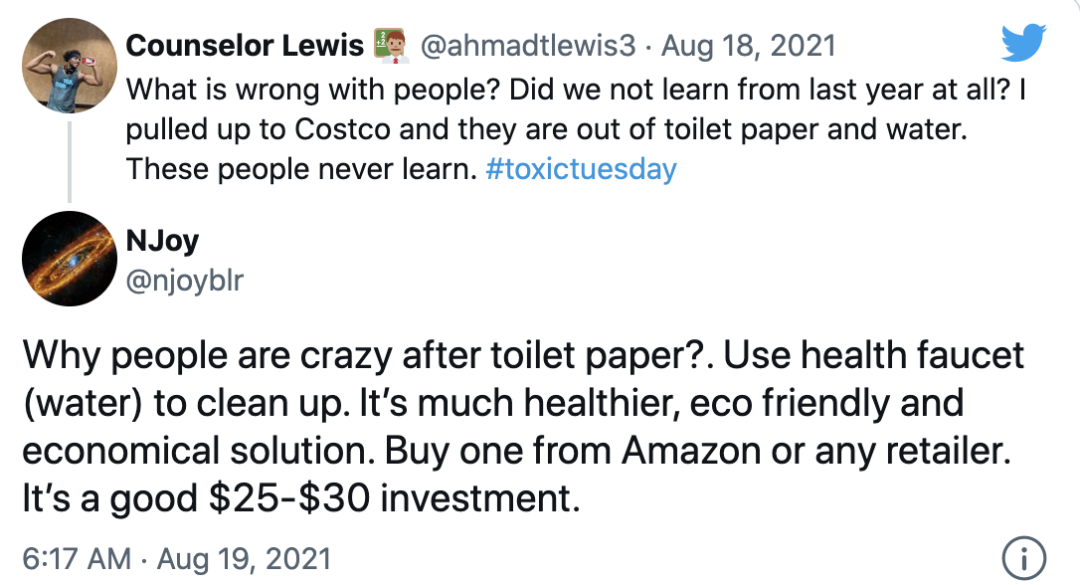Viewport: 1080px width, 585px height.
Task: Click Counselor Lewis's profile picture
Action: click(67, 67)
